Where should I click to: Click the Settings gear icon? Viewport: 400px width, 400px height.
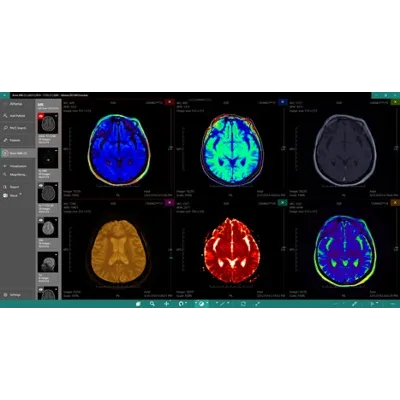[x=5, y=295]
